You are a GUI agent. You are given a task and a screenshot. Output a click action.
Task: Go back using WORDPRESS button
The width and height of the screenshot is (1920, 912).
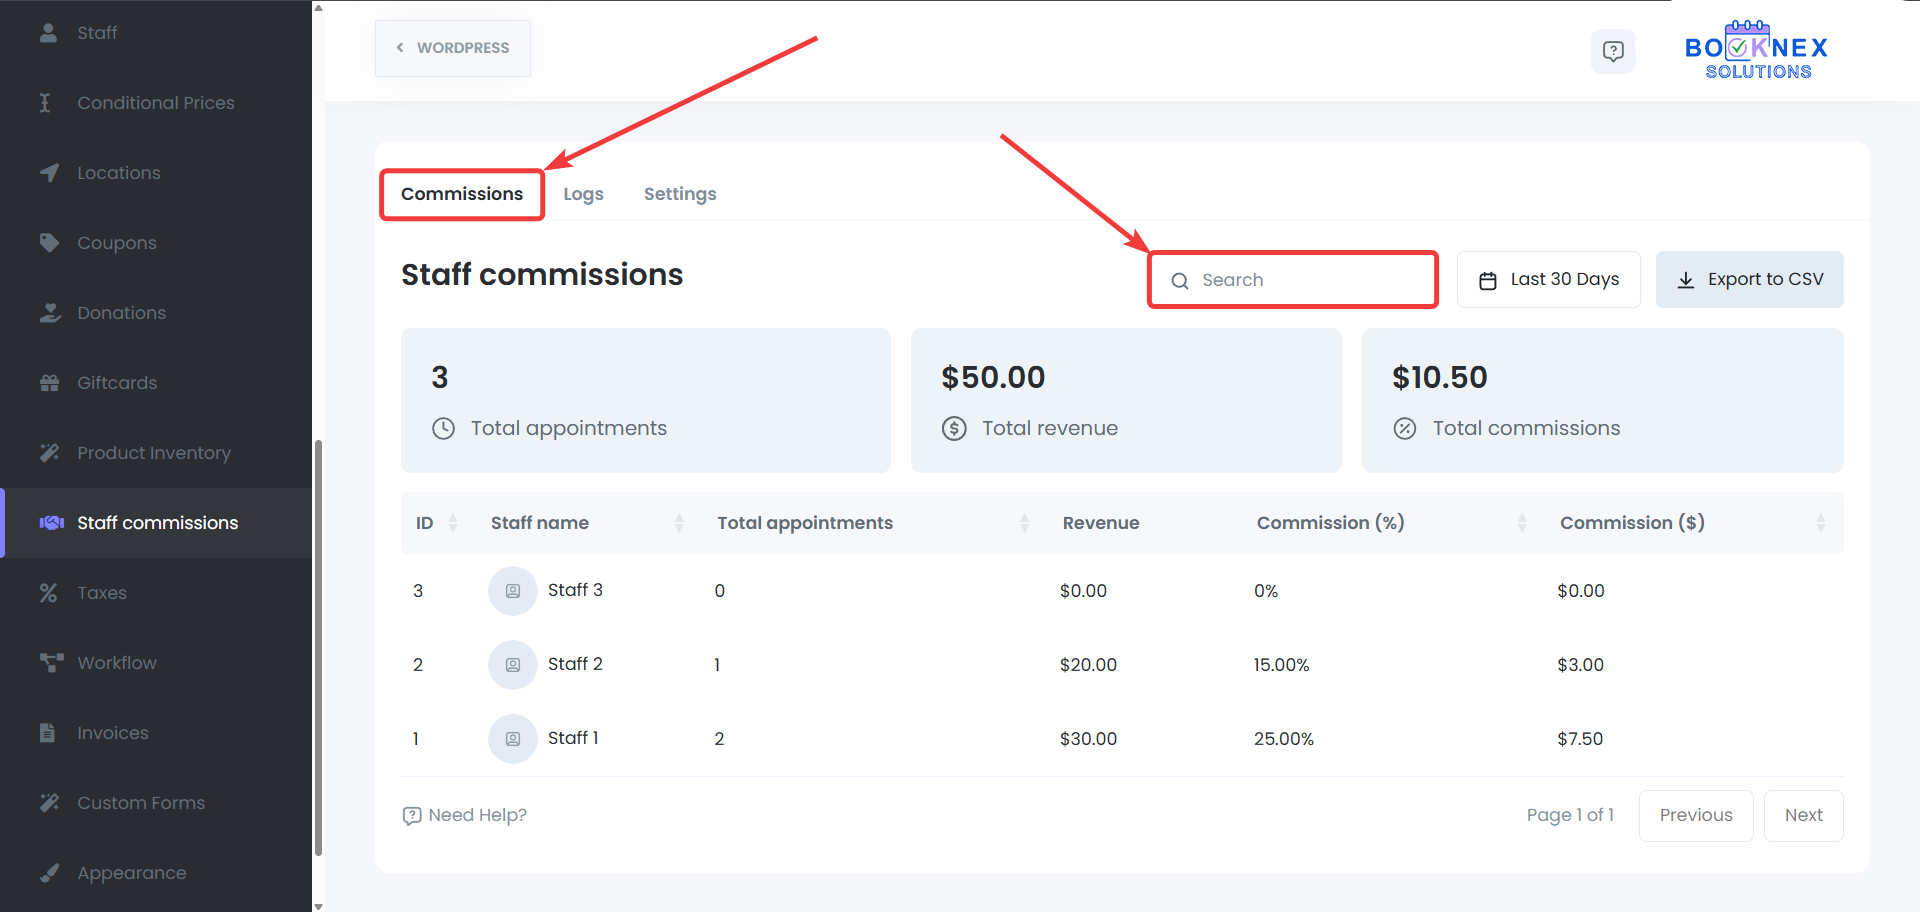click(x=453, y=48)
